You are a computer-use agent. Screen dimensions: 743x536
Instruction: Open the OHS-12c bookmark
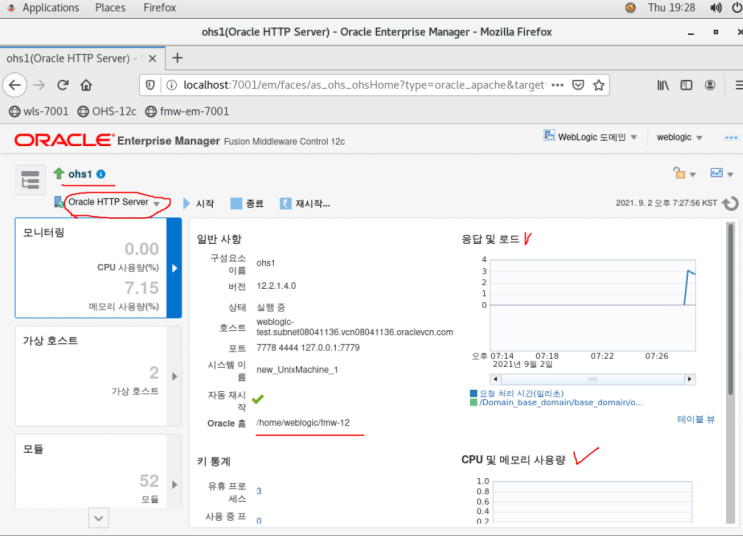click(x=107, y=111)
